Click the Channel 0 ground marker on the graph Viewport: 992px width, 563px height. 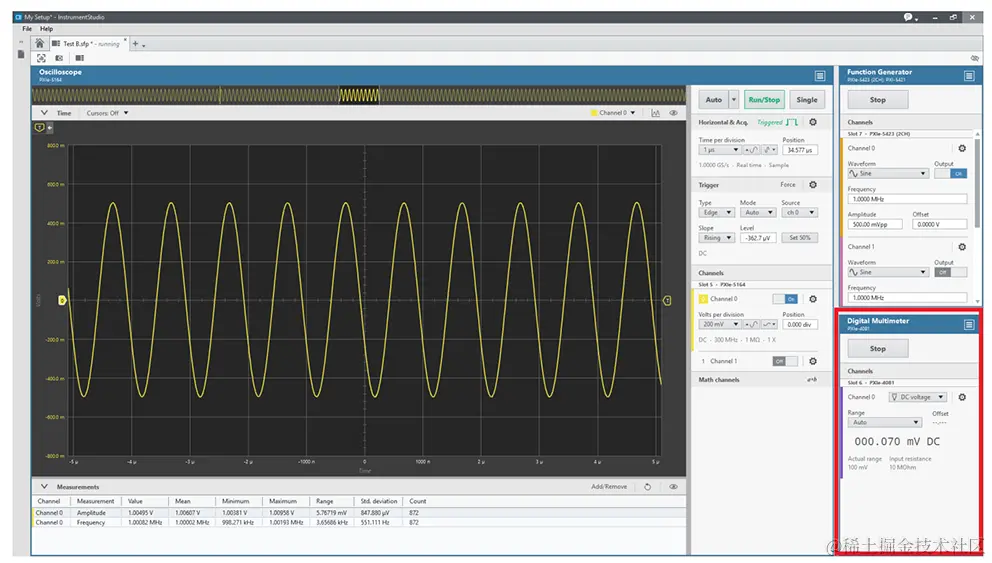[62, 300]
